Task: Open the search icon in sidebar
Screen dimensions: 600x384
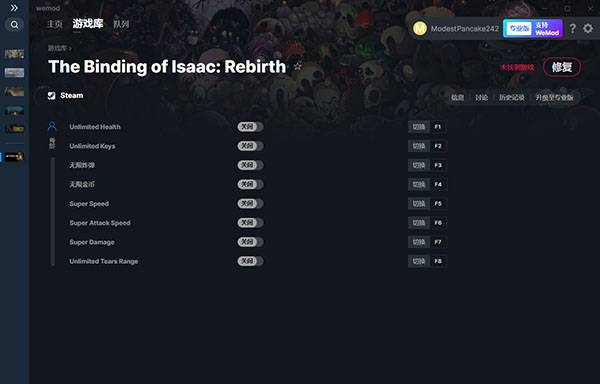Action: coord(14,25)
